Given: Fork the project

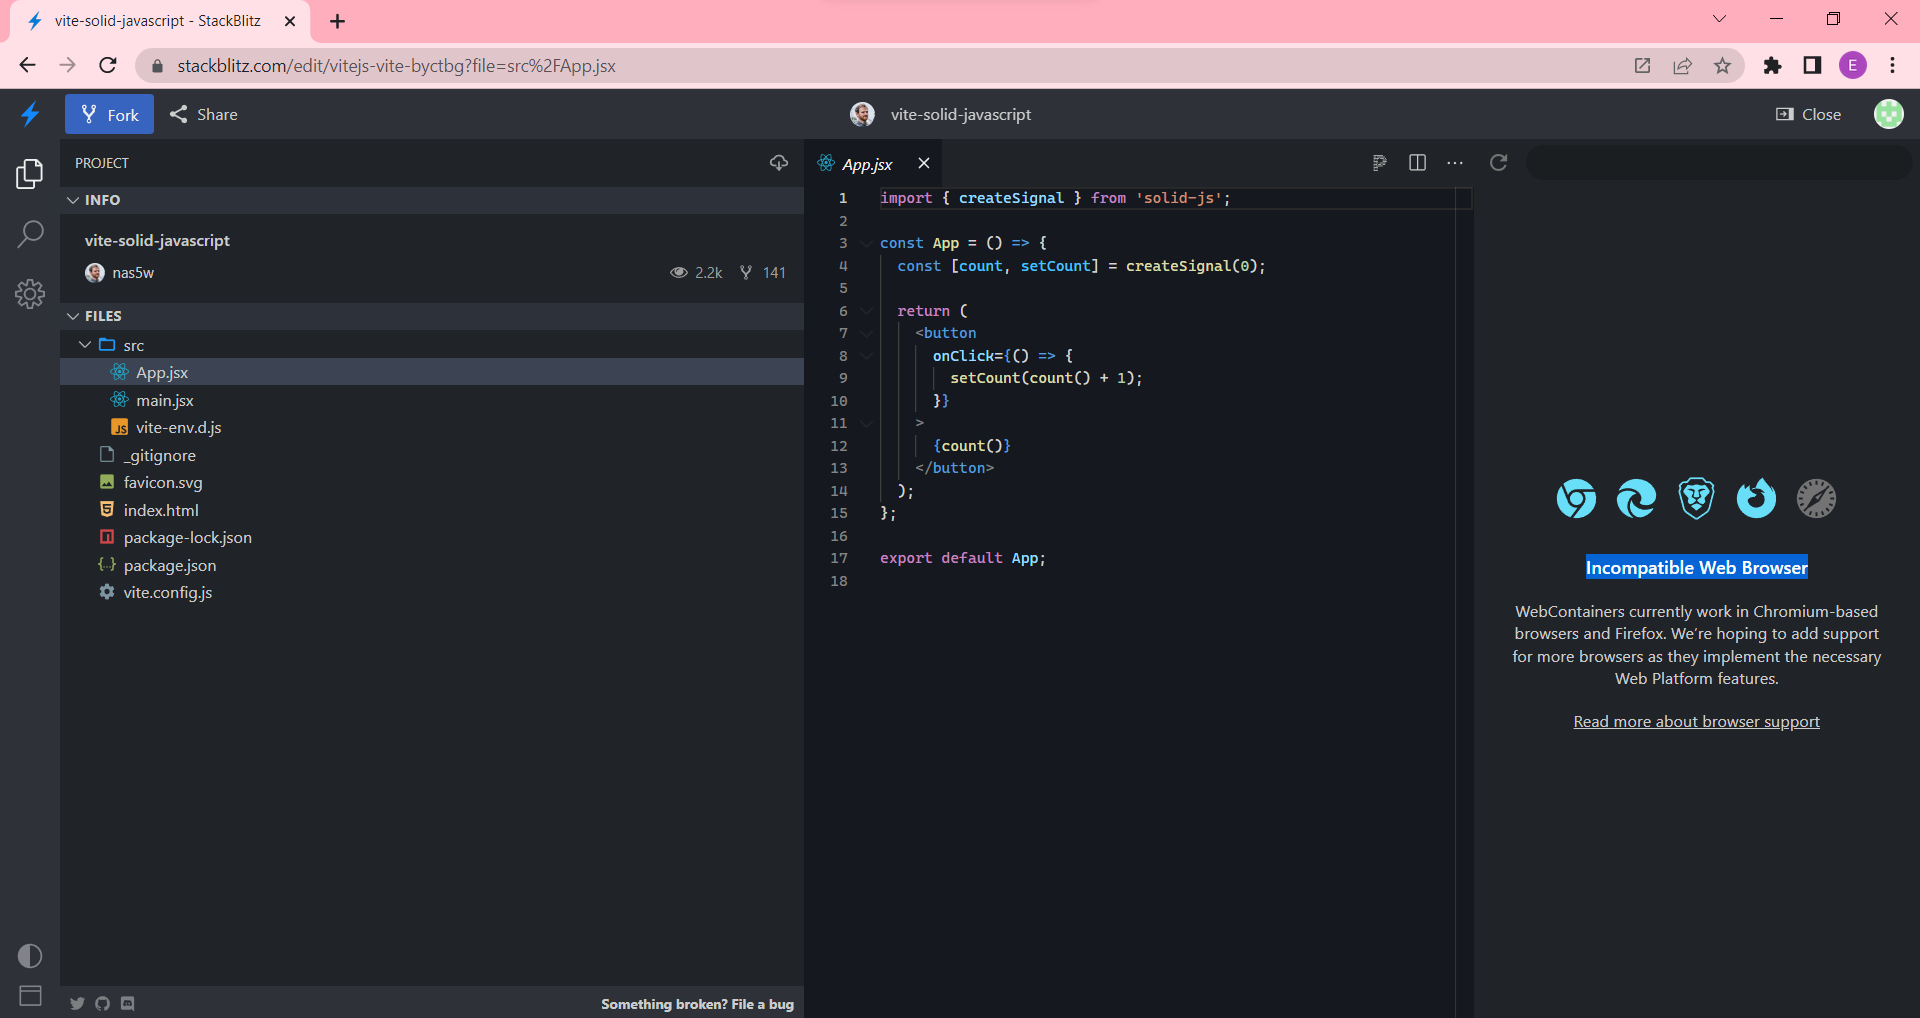Looking at the screenshot, I should 109,114.
